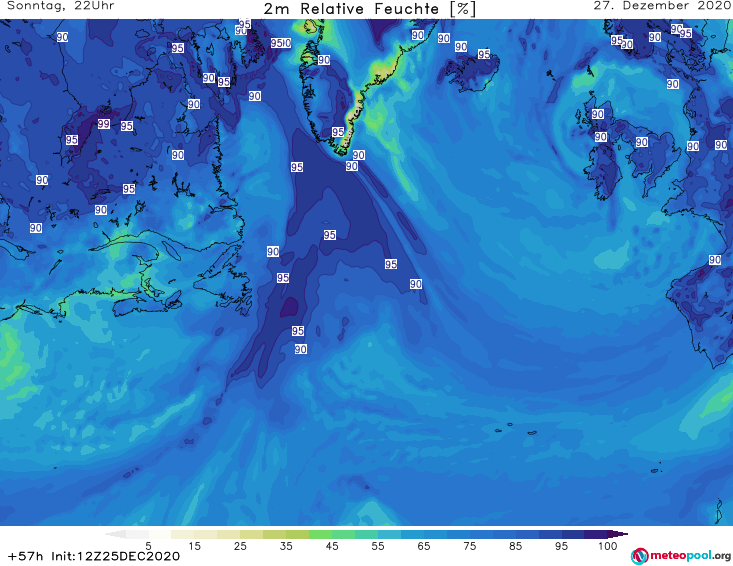Click legend value '25'
The height and width of the screenshot is (566, 733).
(x=240, y=546)
